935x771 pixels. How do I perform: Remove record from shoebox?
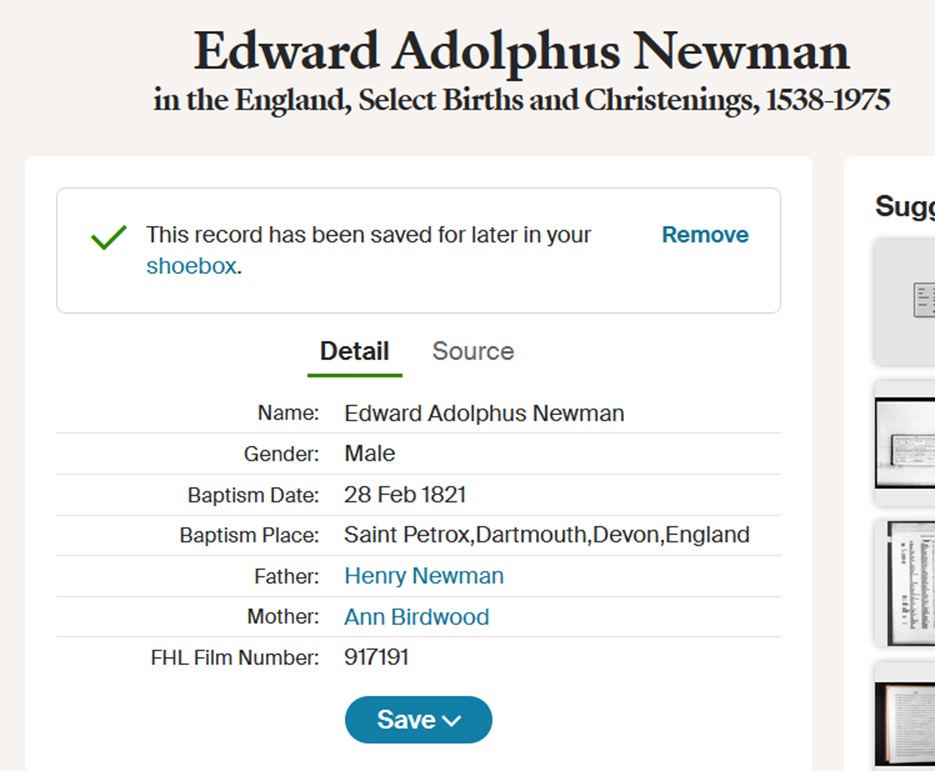pos(704,235)
